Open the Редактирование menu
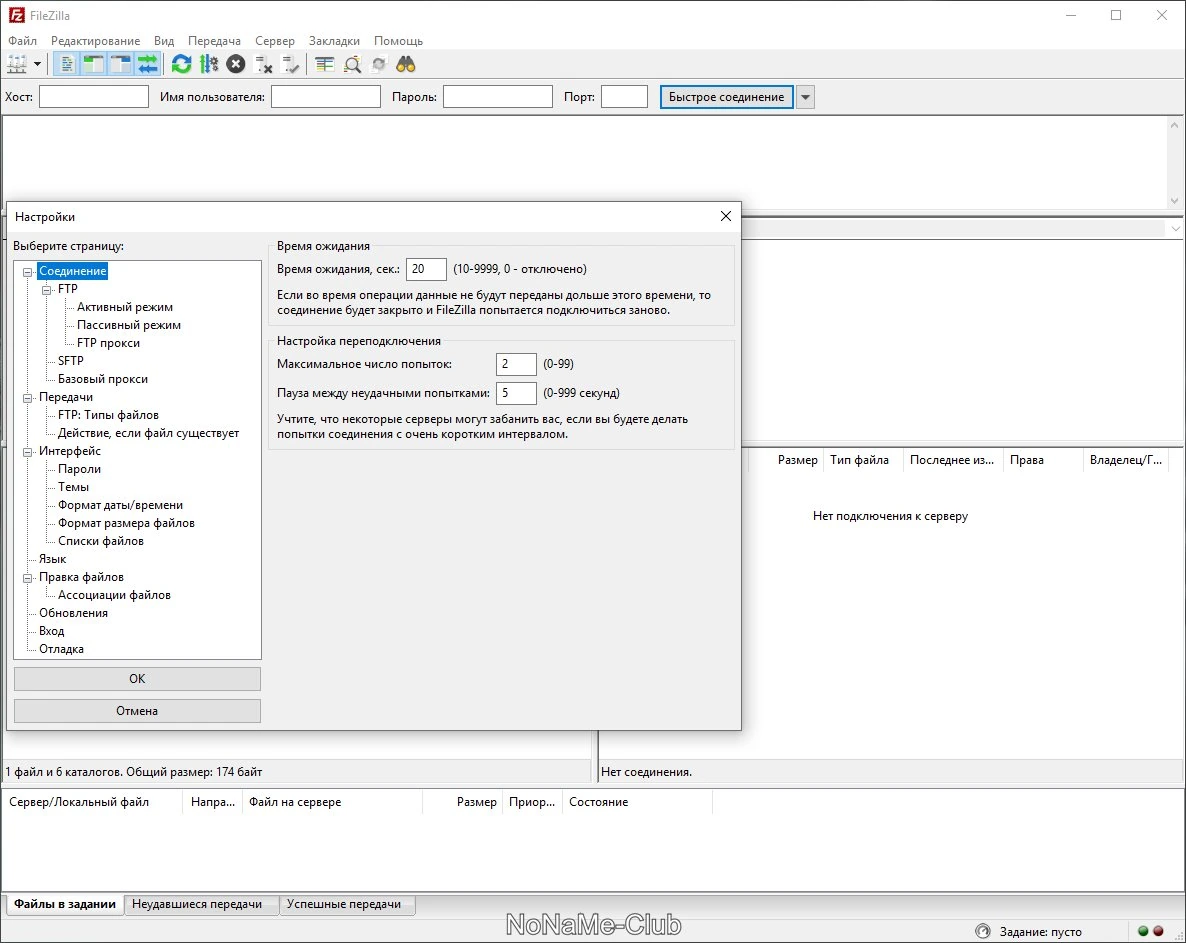The width and height of the screenshot is (1186, 943). [x=95, y=41]
